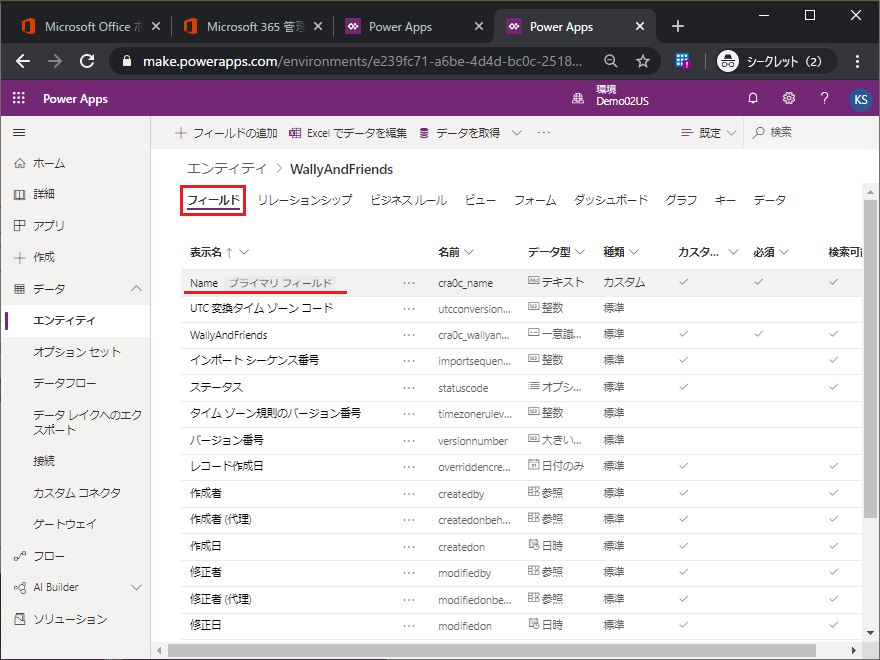Go back to エンティティ breadcrumb link
The image size is (880, 660).
[x=227, y=168]
